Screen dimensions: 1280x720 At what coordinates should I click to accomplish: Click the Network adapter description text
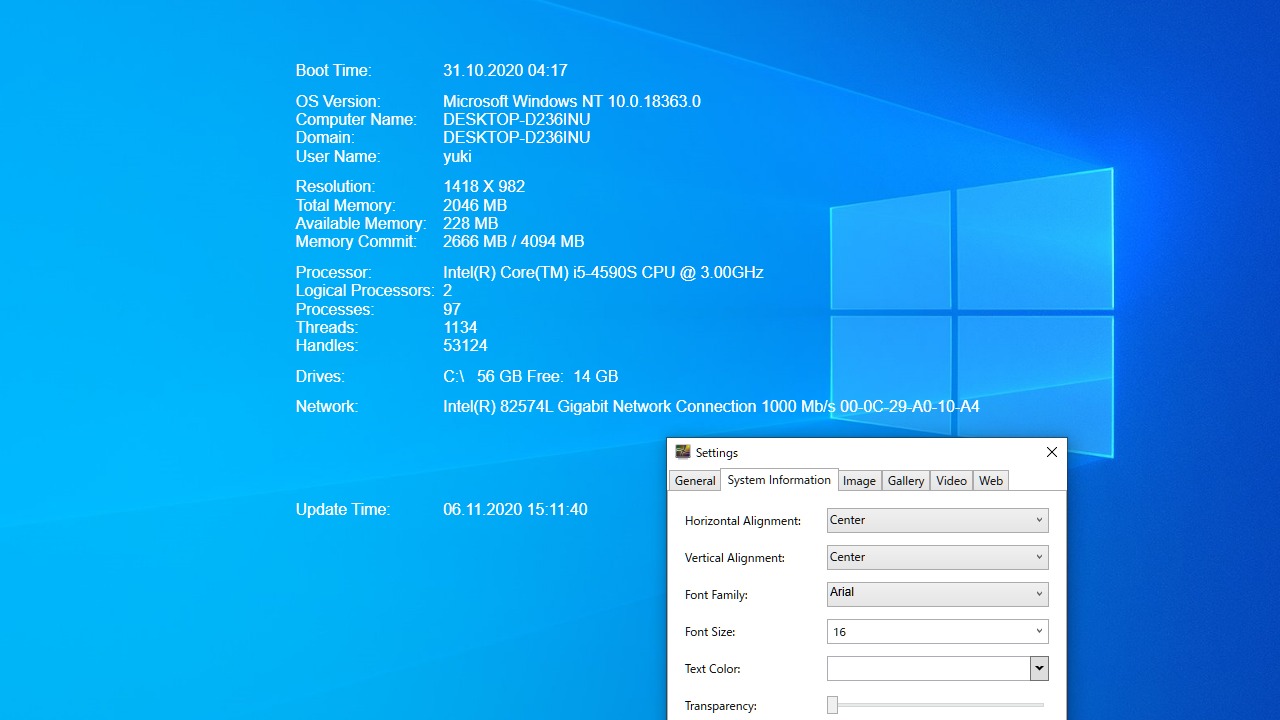point(711,407)
